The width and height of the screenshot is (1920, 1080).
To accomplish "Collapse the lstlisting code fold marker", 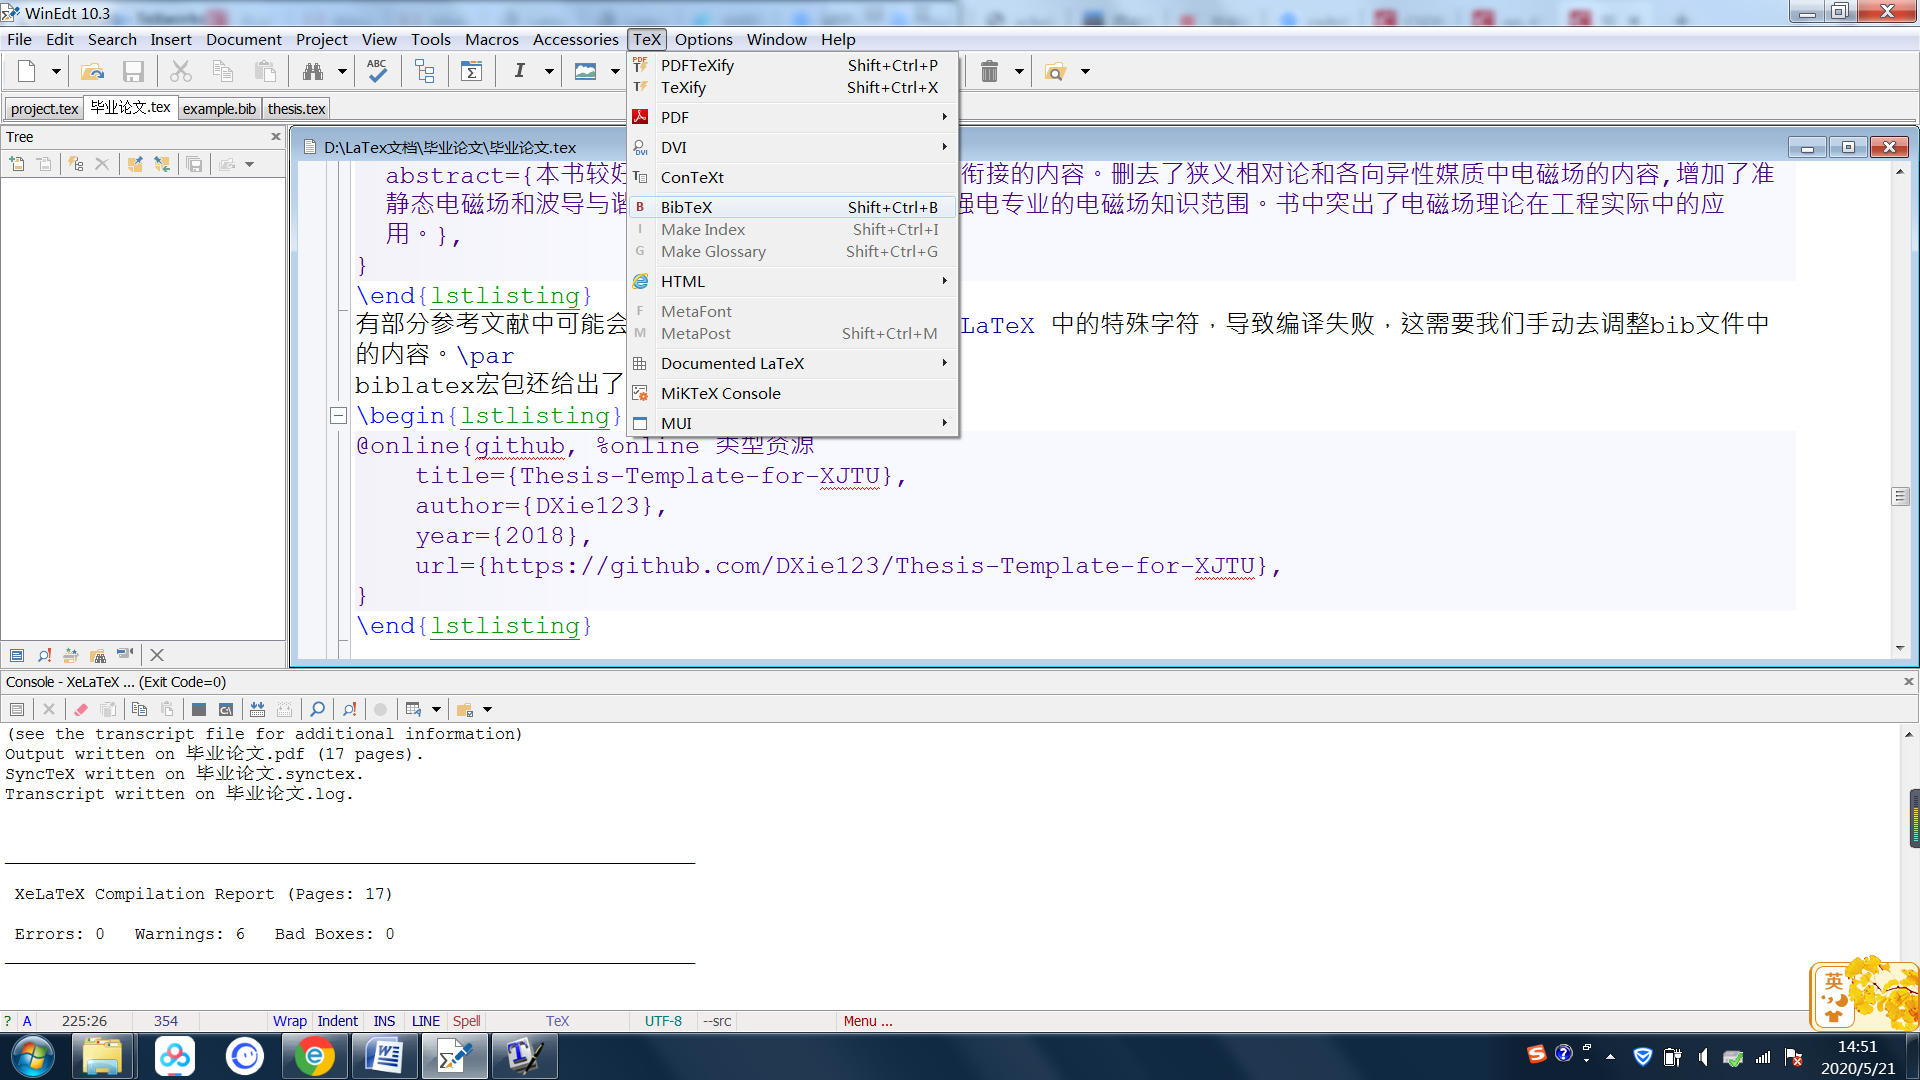I will (x=338, y=415).
